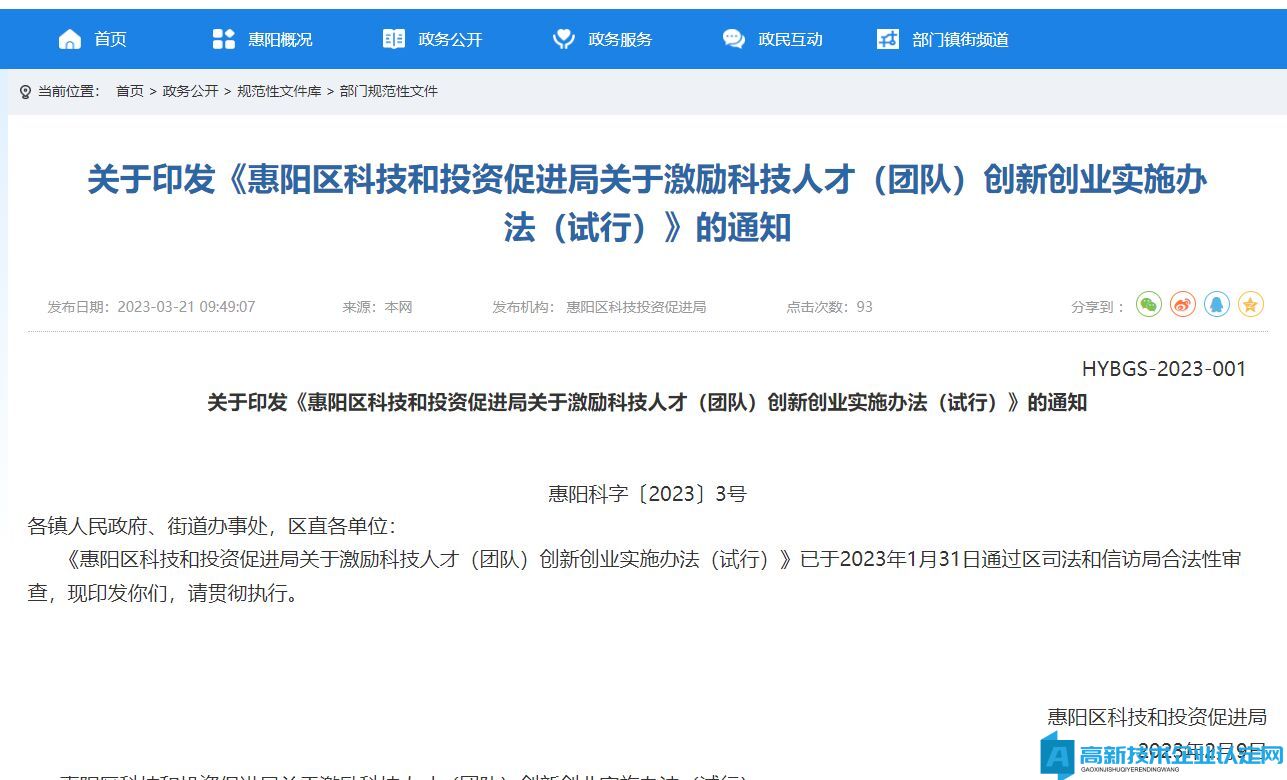Click the body paragraph mentioning 2023年1月31日

coord(634,575)
